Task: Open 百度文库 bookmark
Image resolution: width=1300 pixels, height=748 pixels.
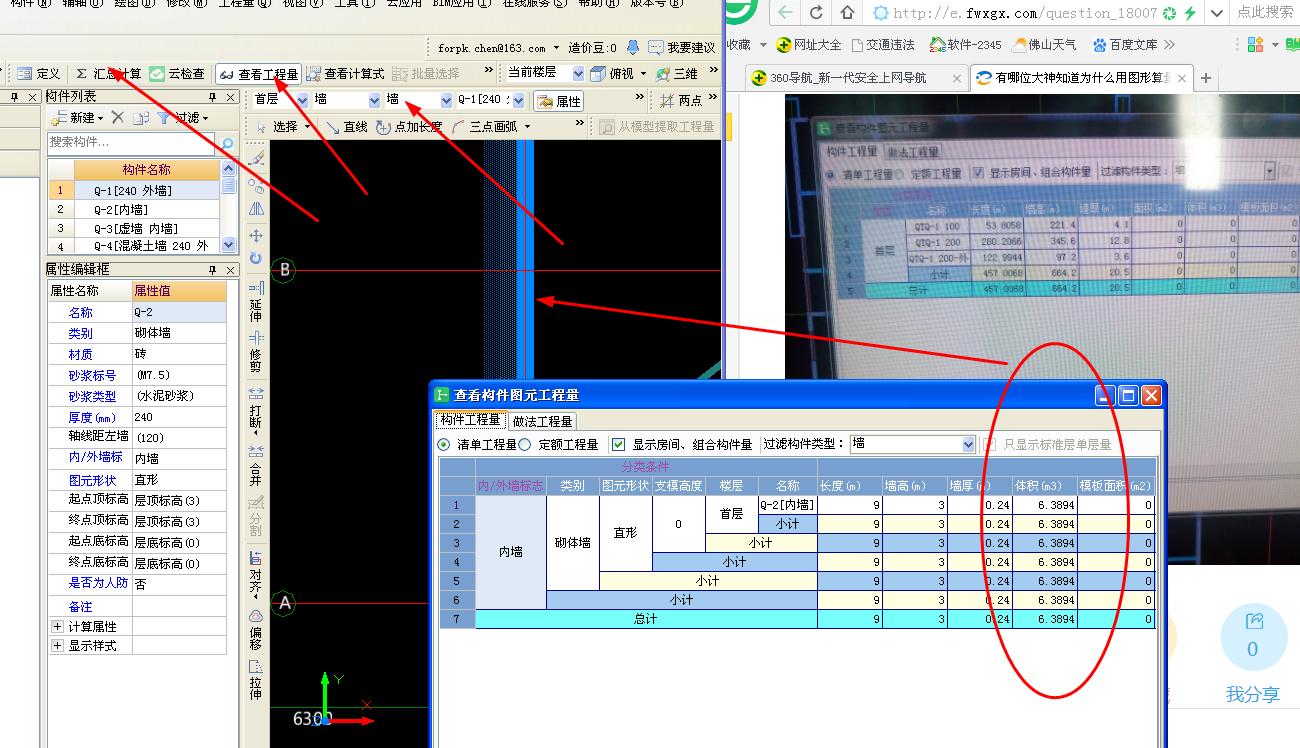Action: pos(1125,45)
